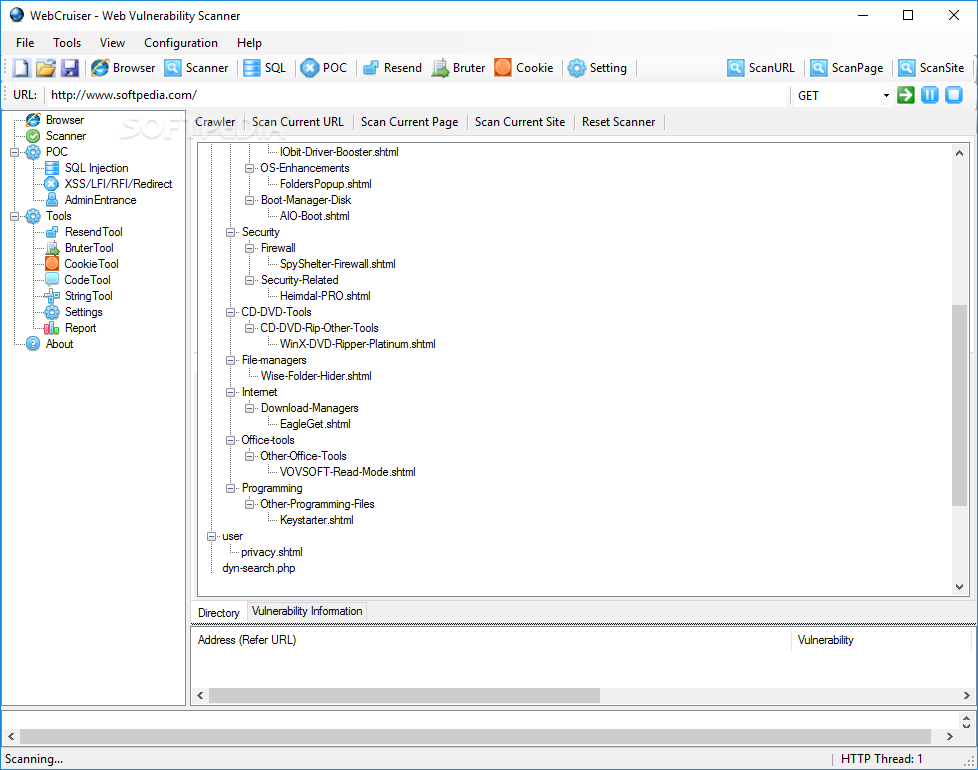The image size is (978, 770).
Task: Open the Help menu
Action: point(249,43)
